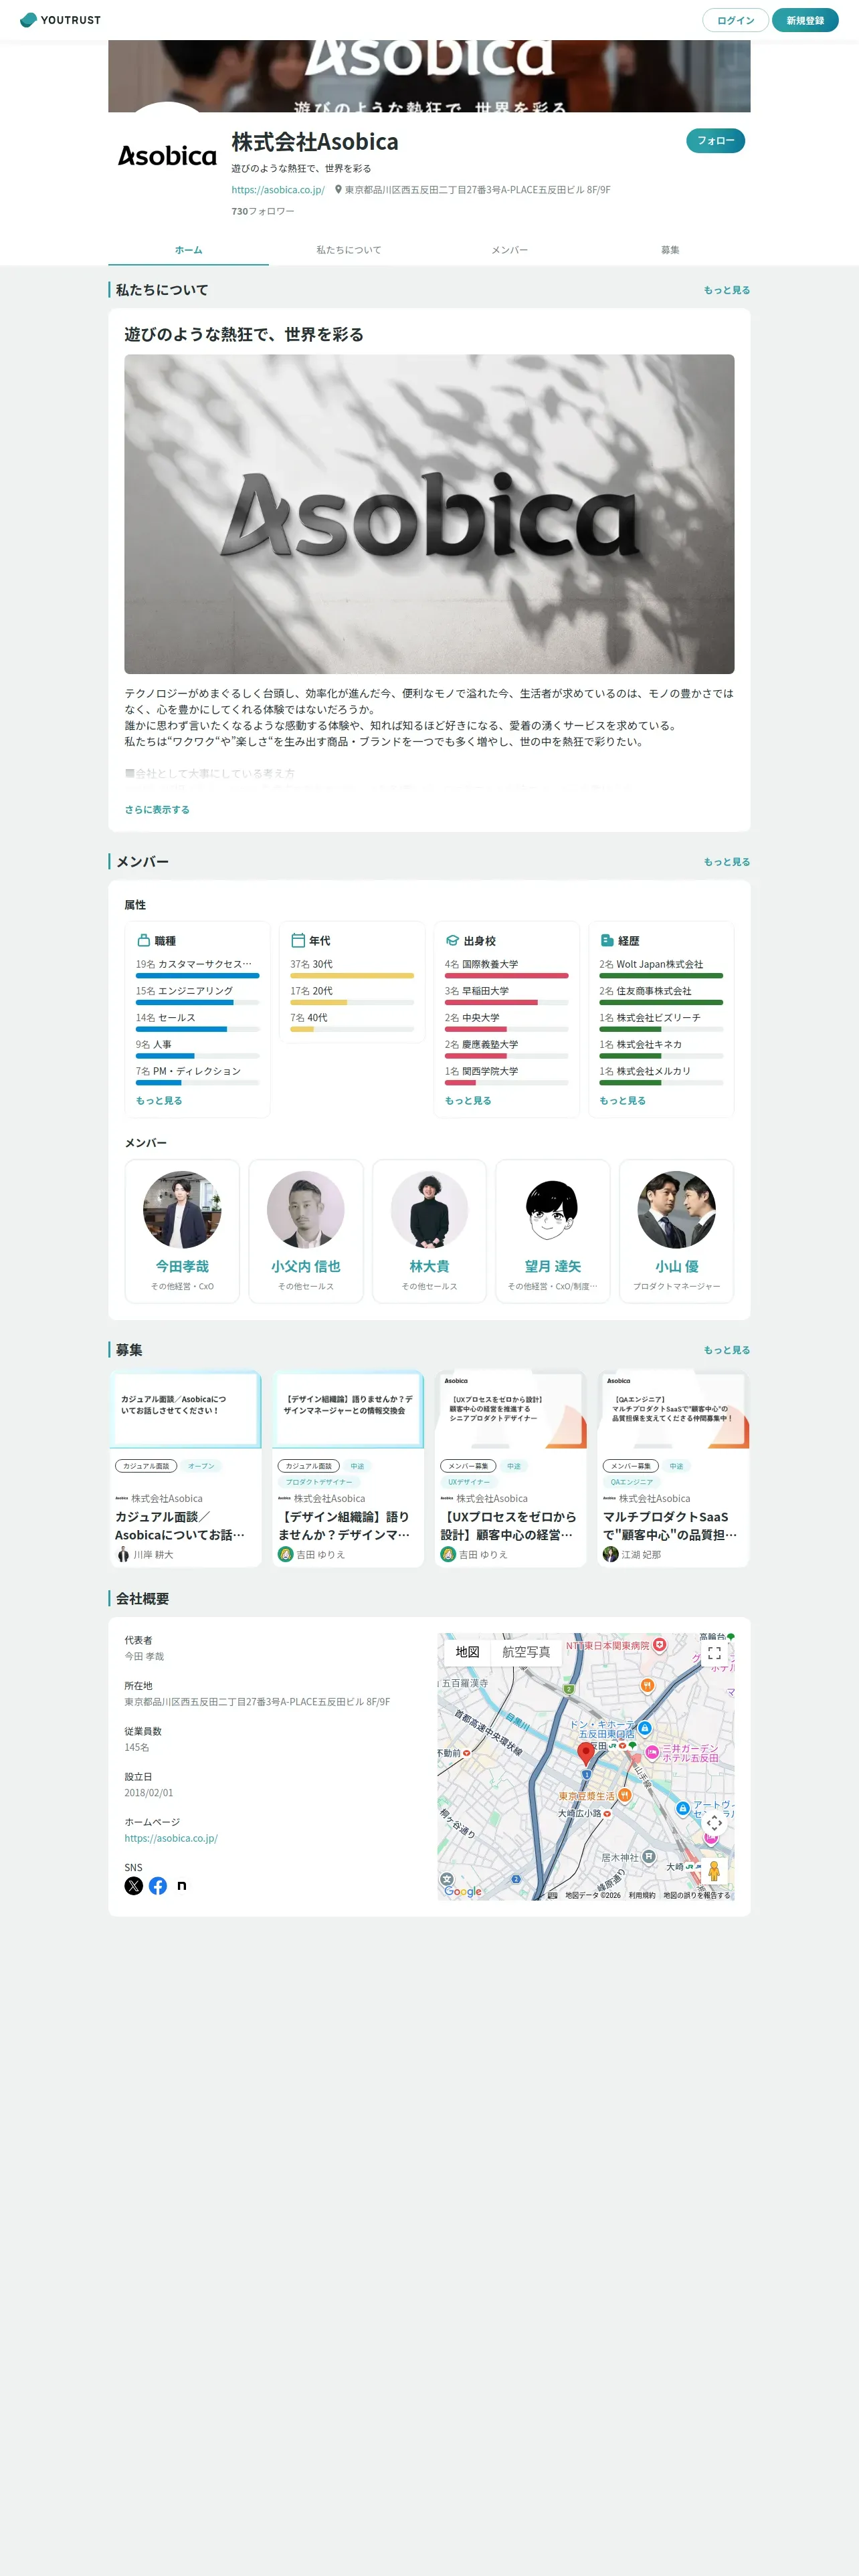Open the X (Twitter) SNS icon

point(133,1886)
